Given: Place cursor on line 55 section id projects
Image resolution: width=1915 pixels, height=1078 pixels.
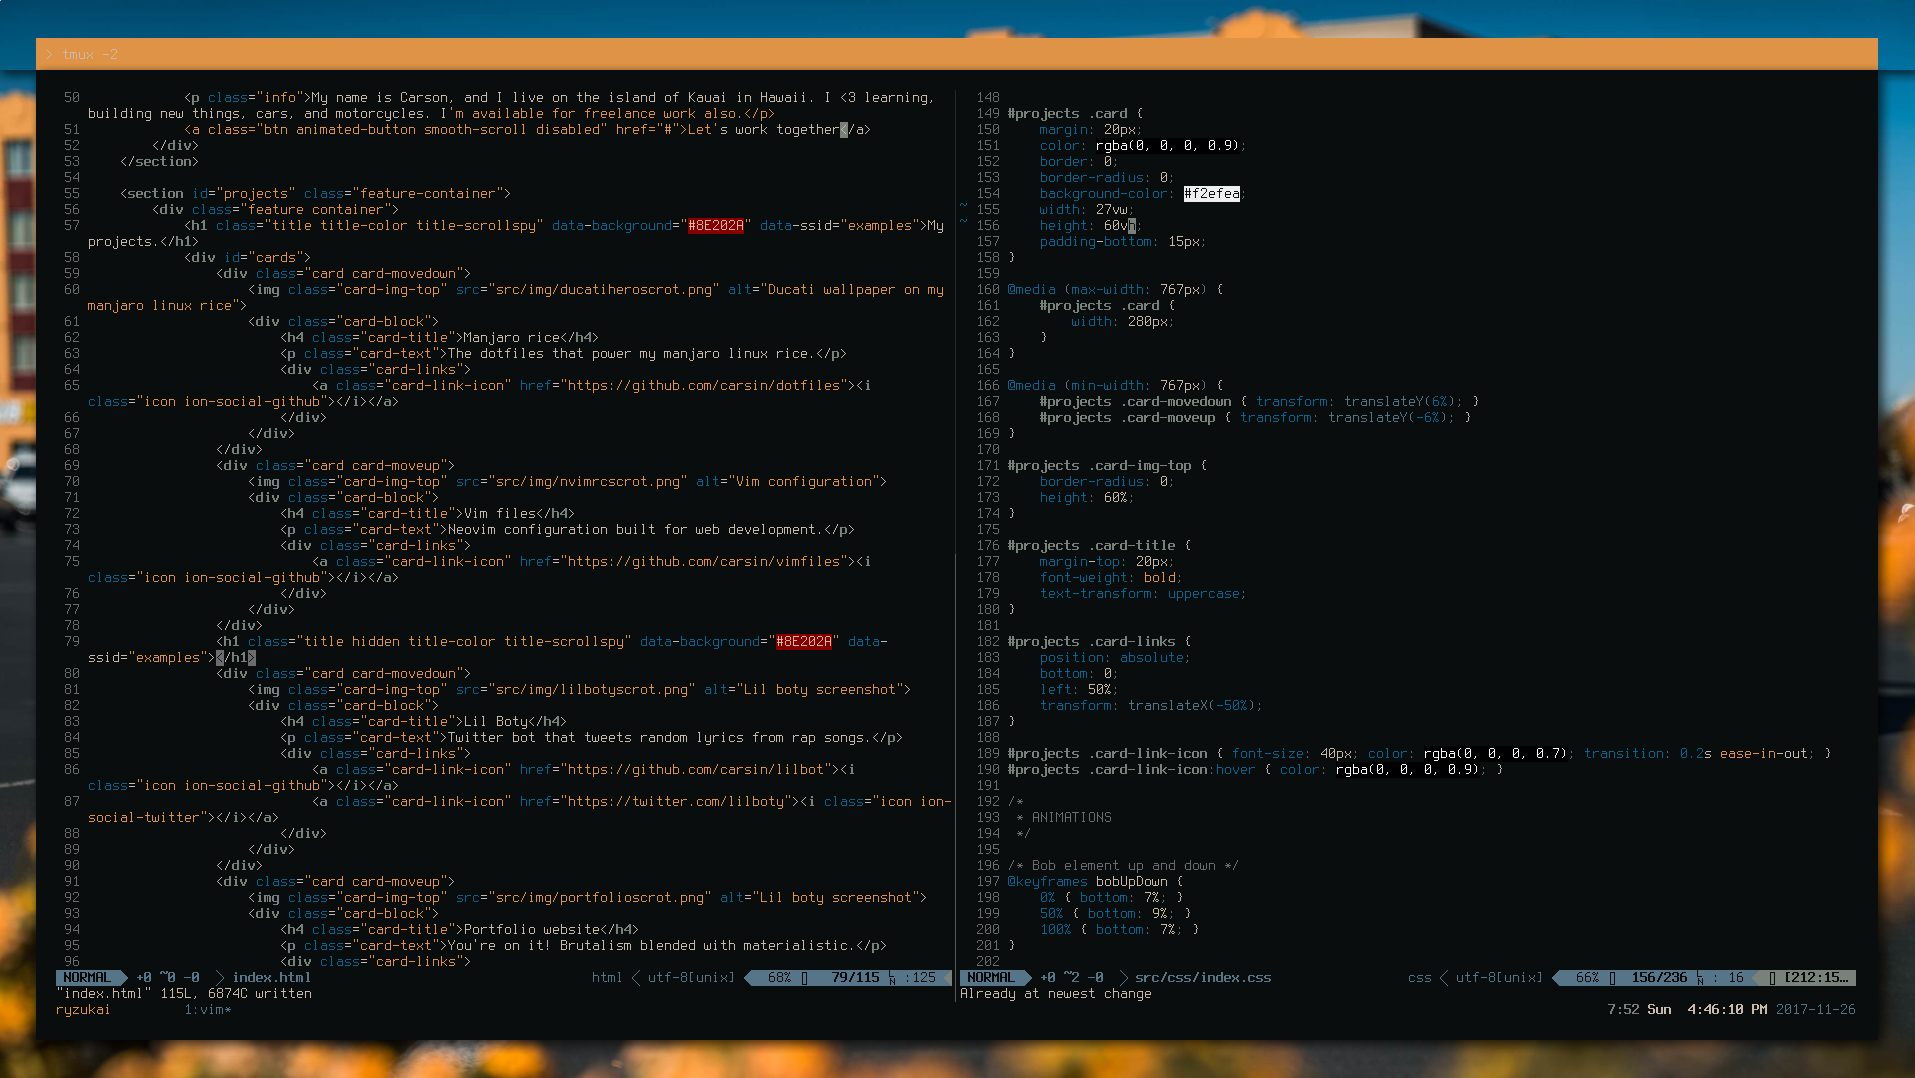Looking at the screenshot, I should [315, 193].
